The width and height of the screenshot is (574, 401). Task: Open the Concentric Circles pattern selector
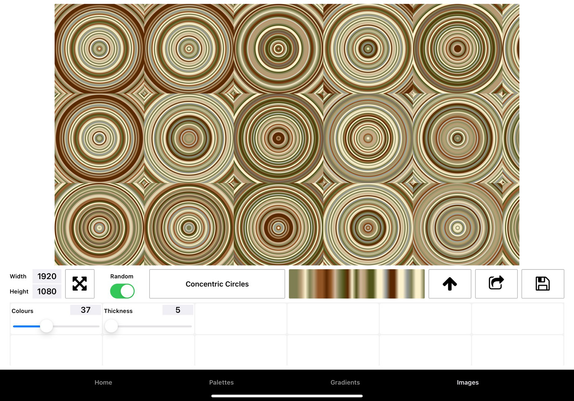(x=217, y=284)
